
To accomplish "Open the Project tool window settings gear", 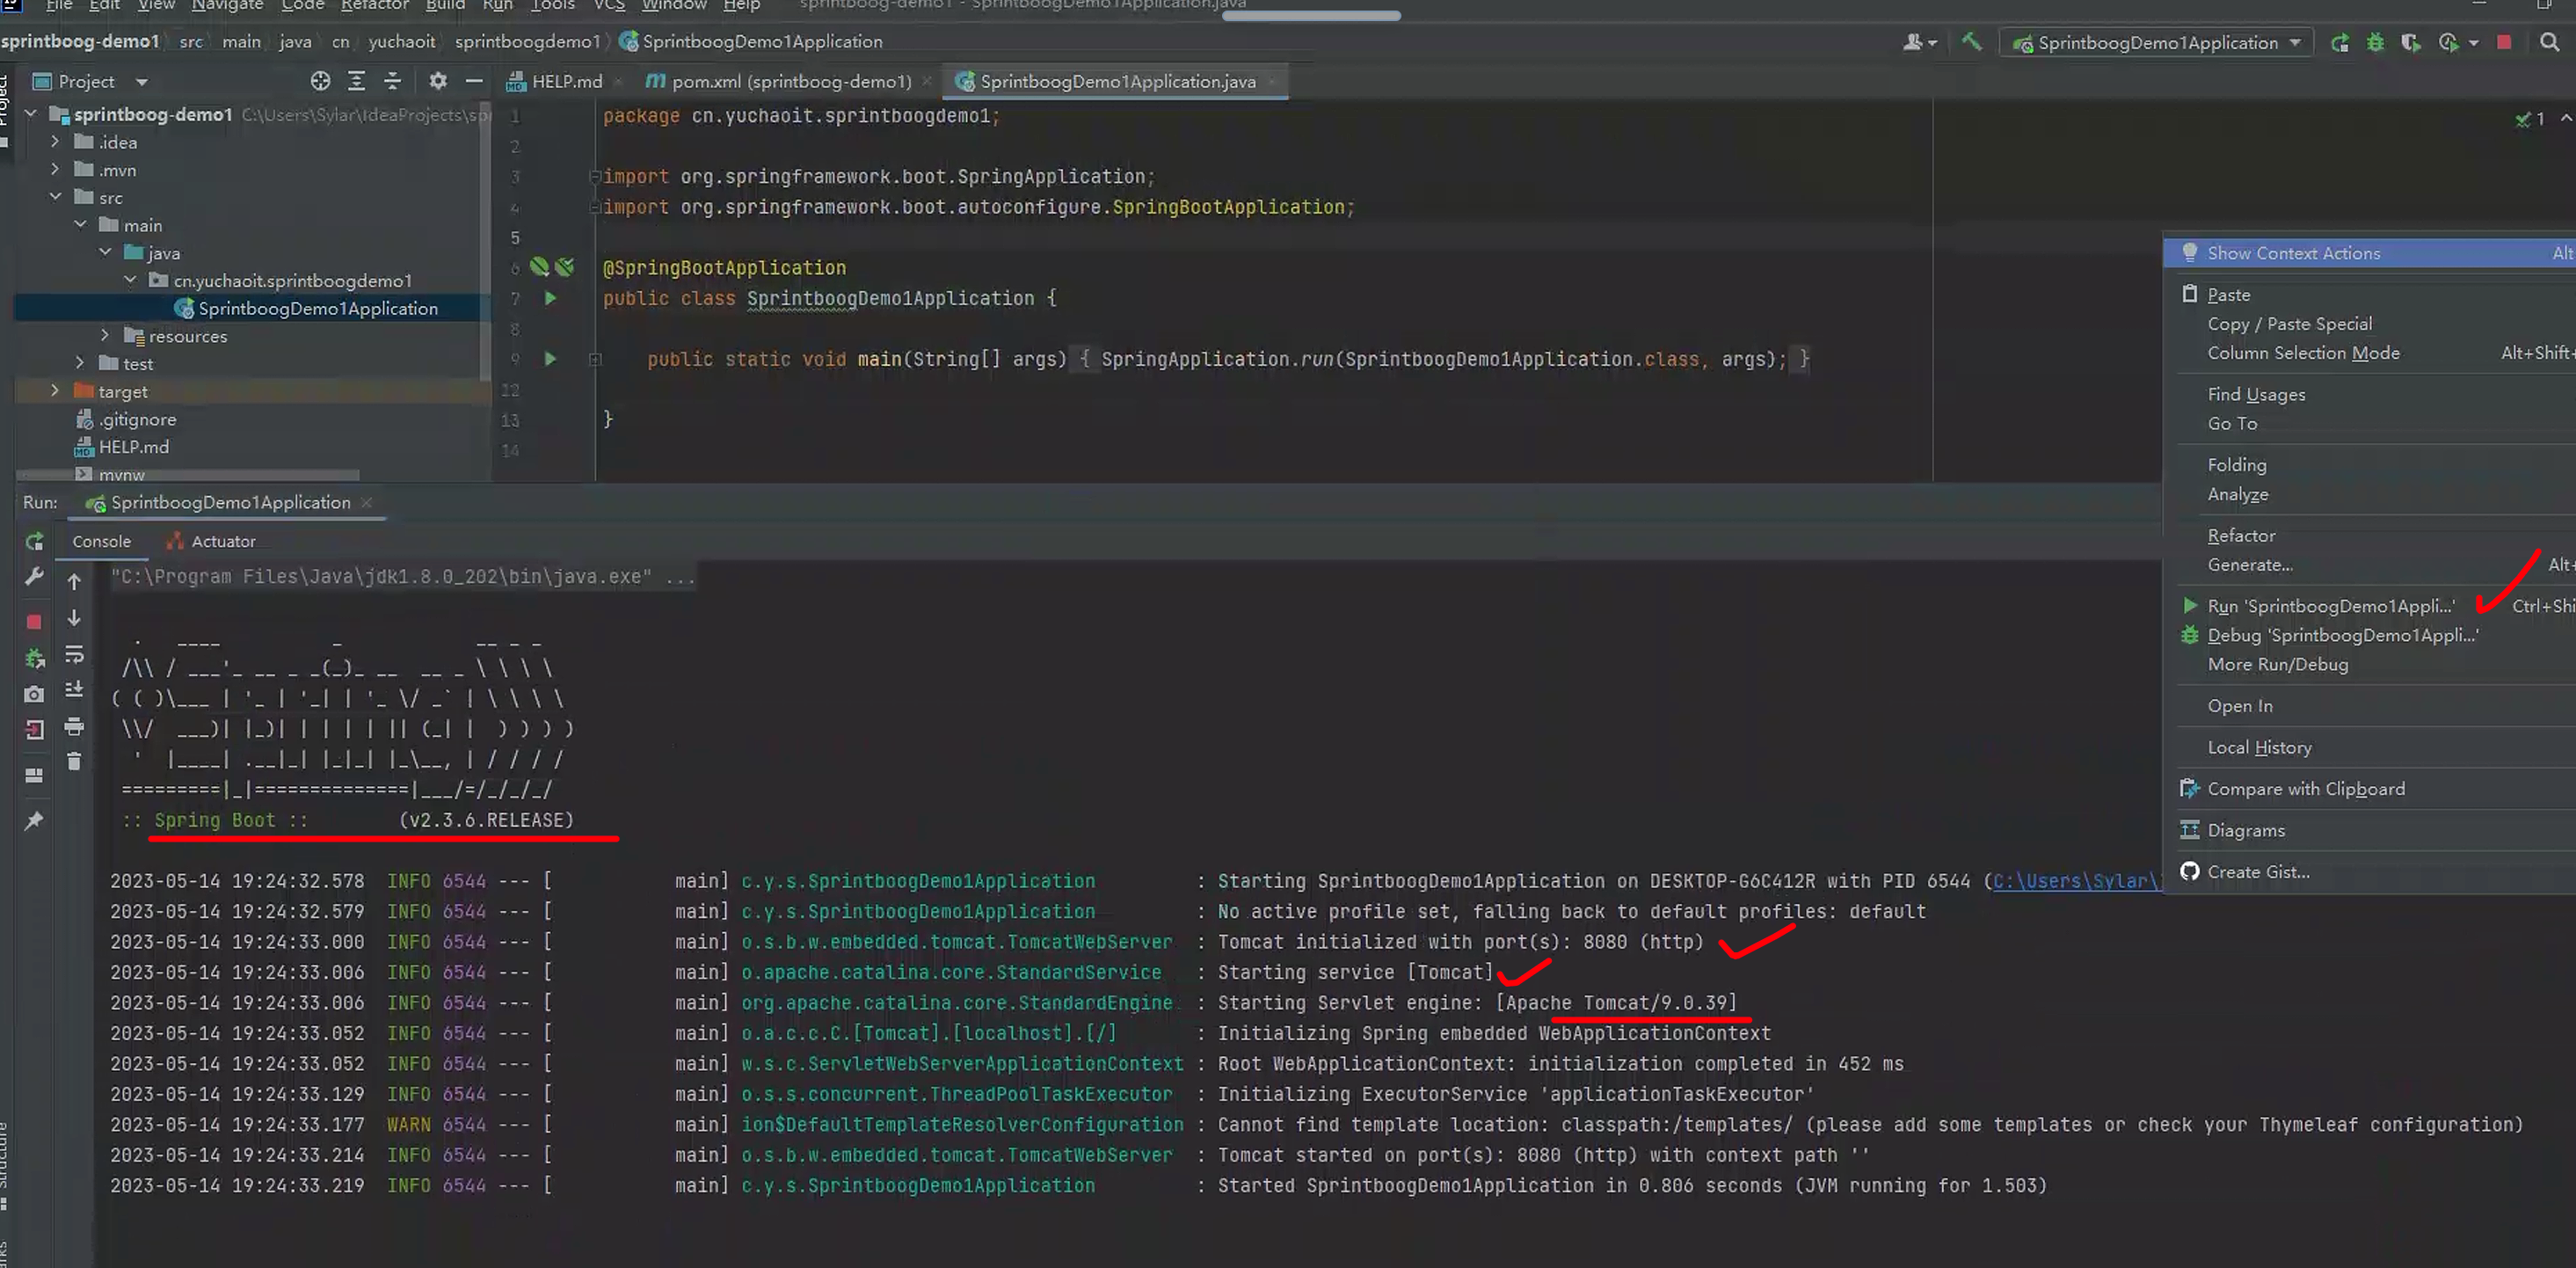I will 438,81.
